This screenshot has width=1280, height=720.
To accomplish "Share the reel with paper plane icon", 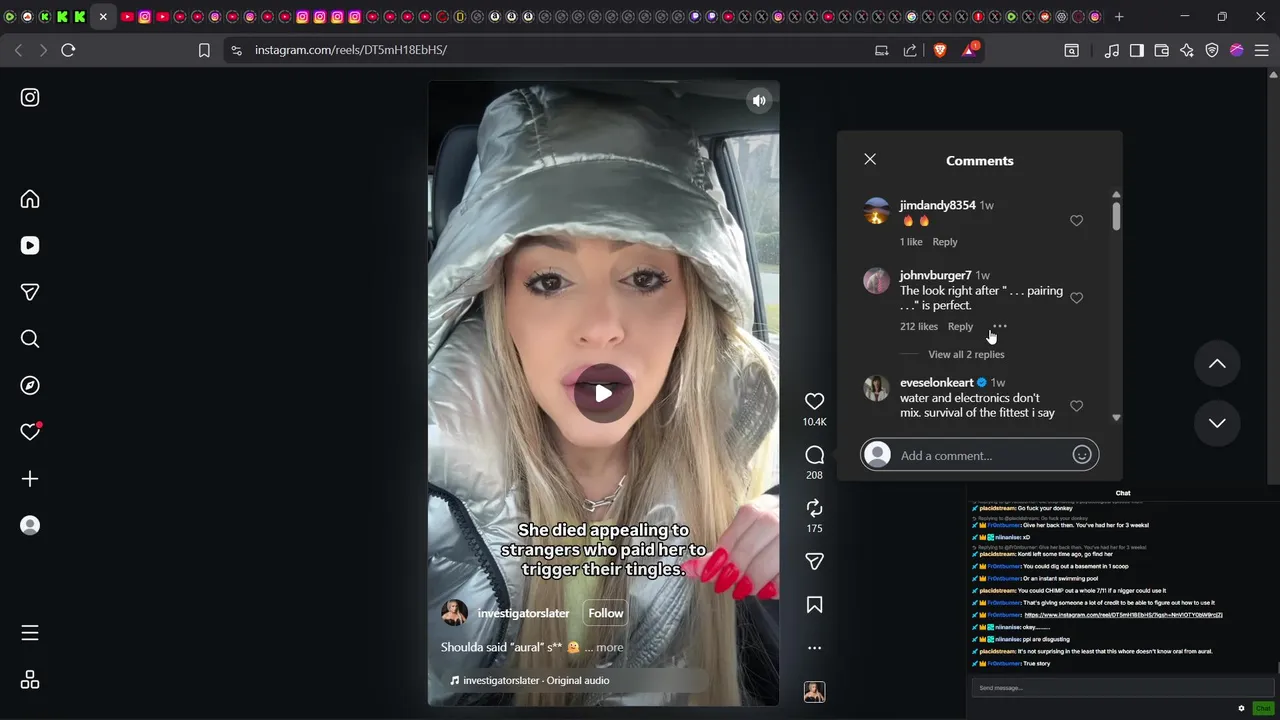I will [x=814, y=562].
